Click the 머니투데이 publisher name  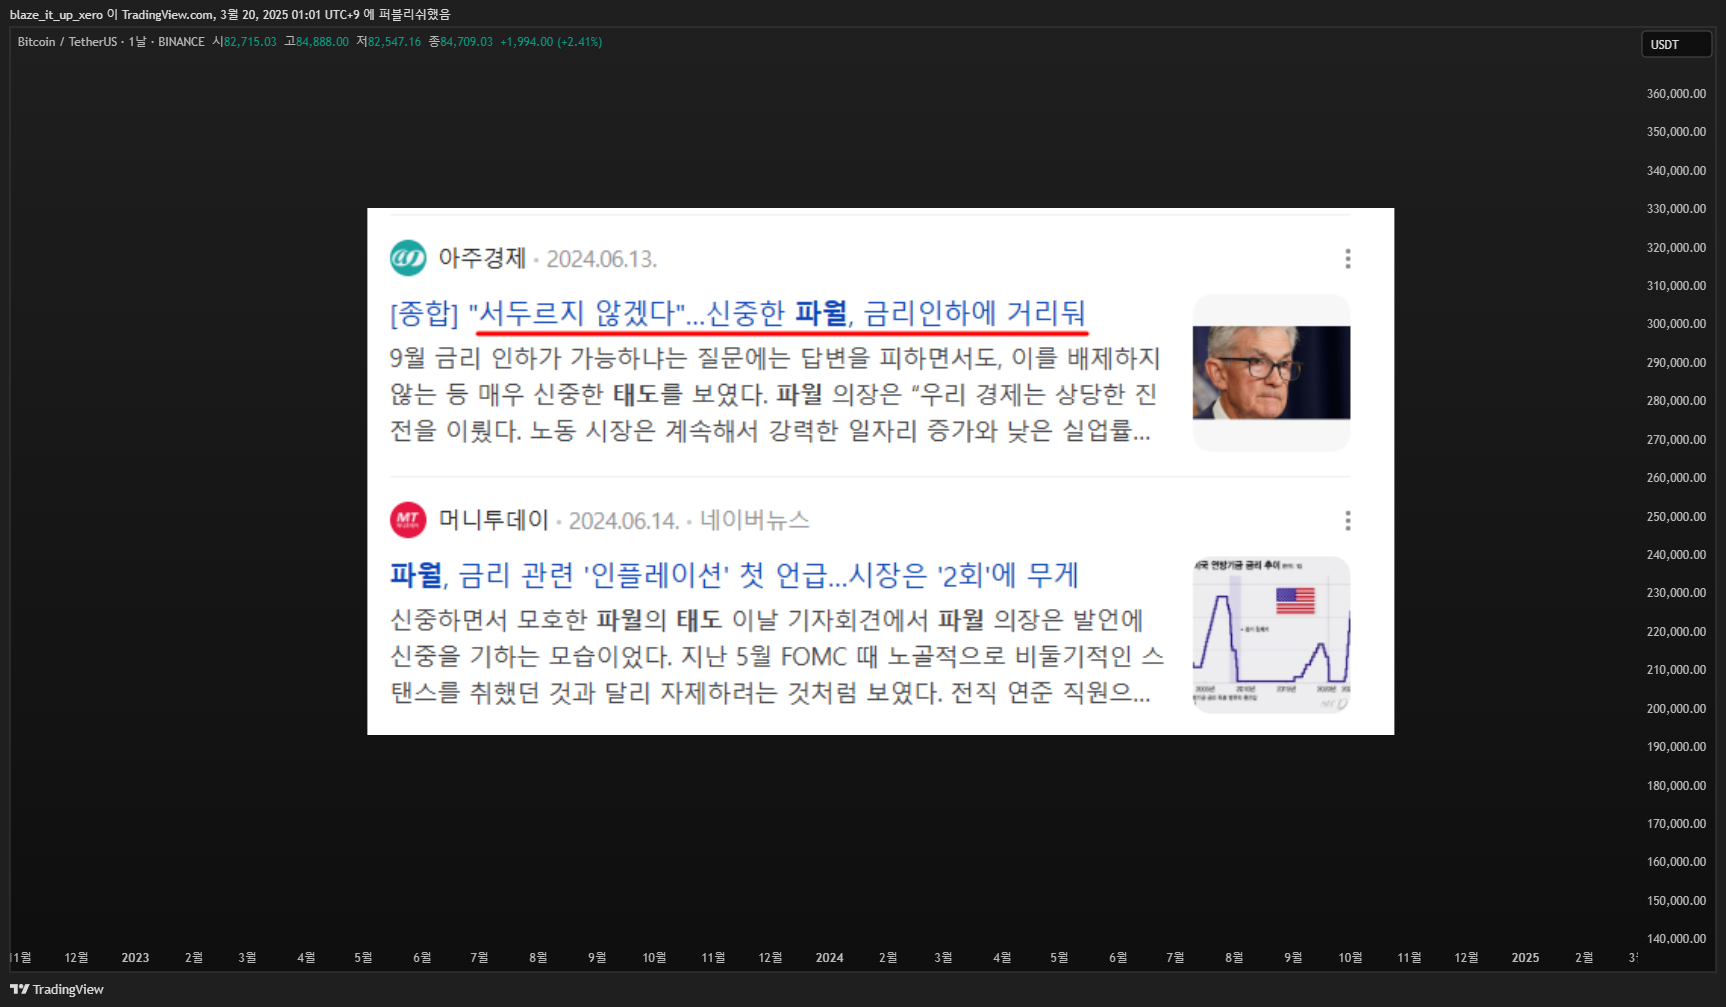(x=494, y=520)
